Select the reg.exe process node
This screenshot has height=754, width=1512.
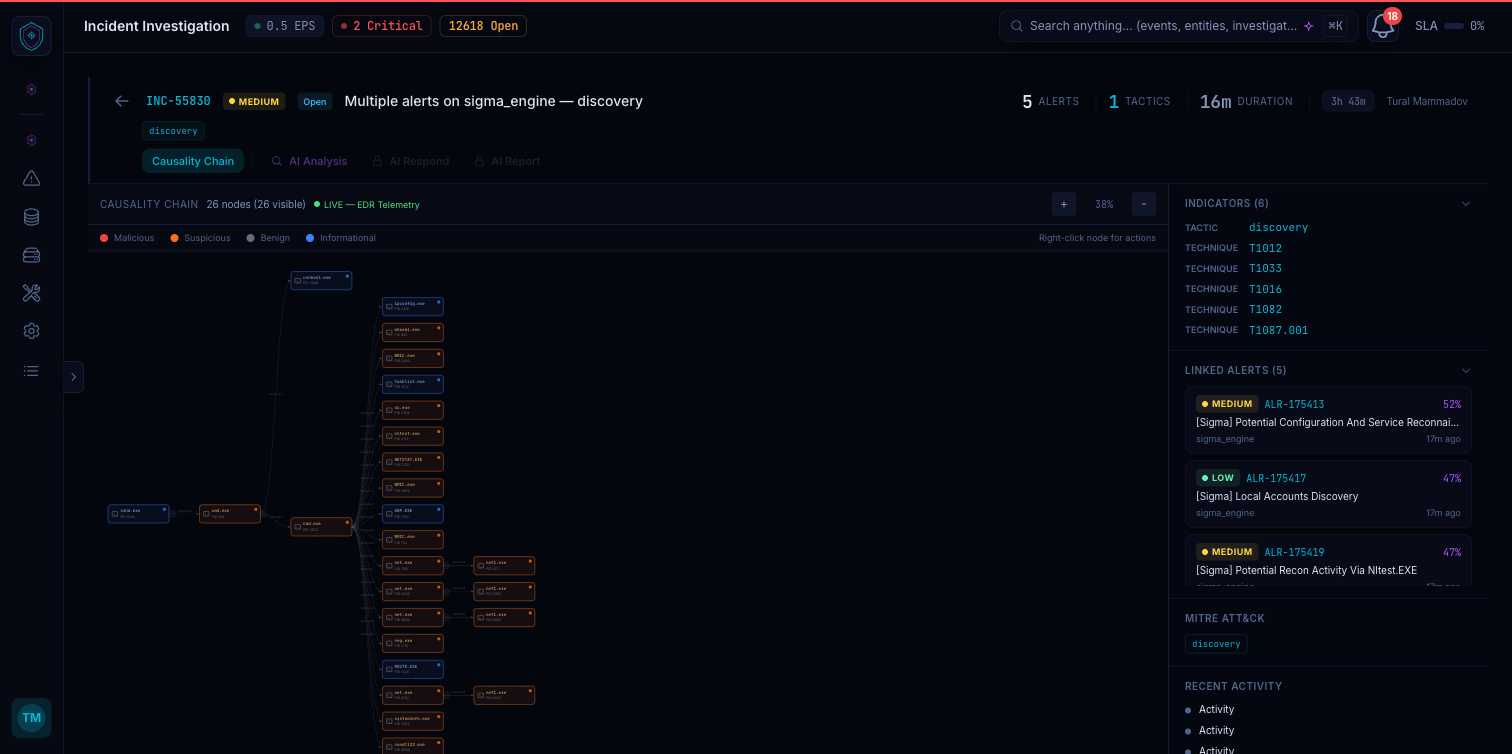[x=413, y=643]
